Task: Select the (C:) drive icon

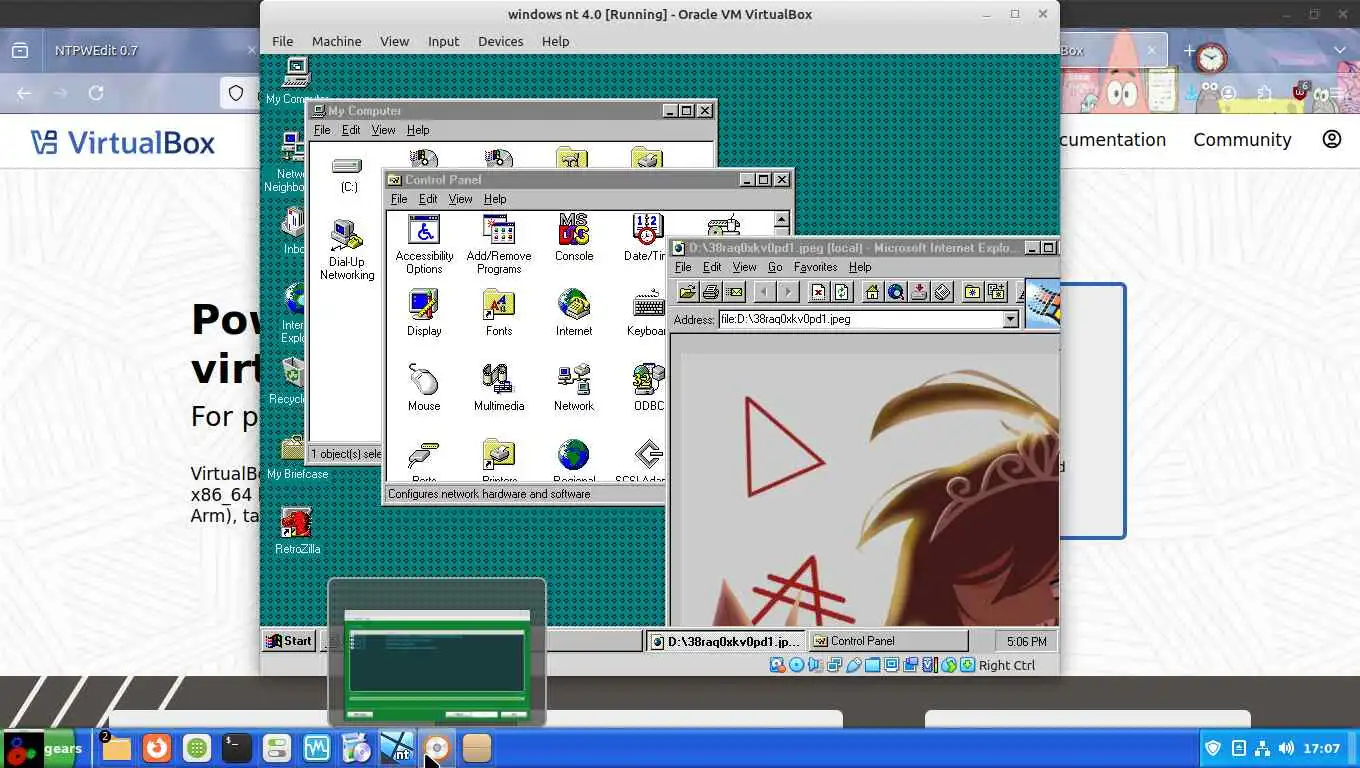Action: [348, 174]
